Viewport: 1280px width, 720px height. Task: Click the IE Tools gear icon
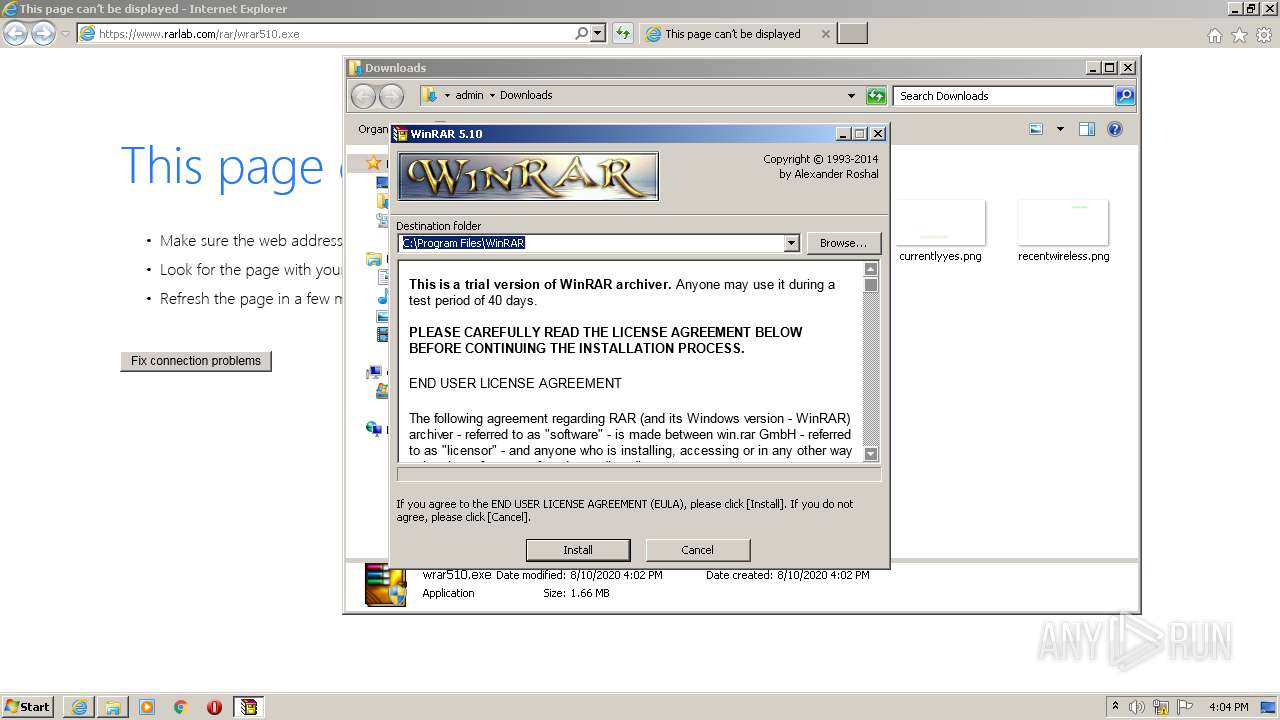tap(1264, 35)
